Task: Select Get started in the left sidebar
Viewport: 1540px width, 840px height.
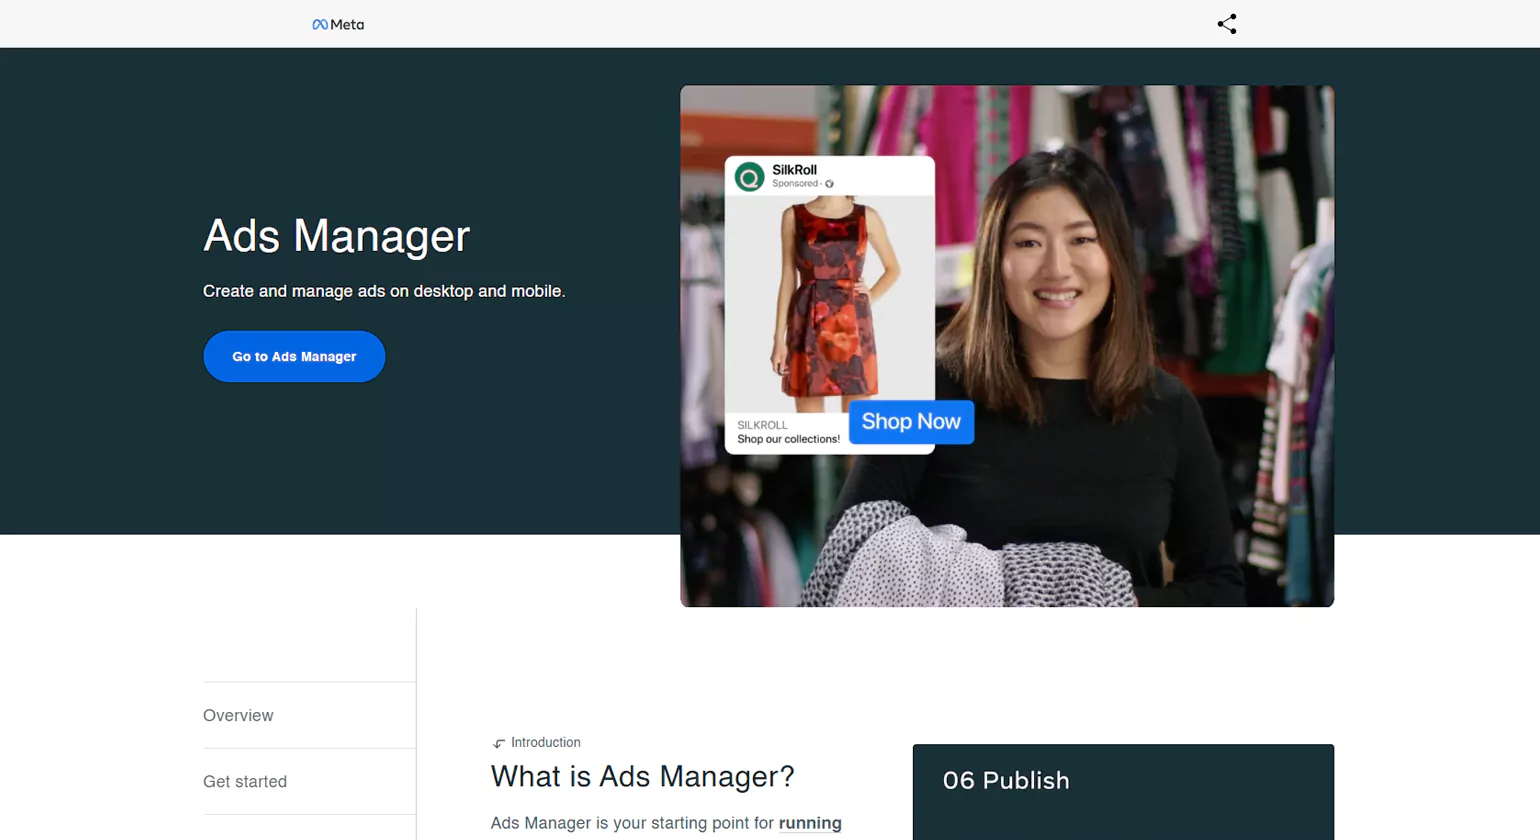Action: pos(244,781)
